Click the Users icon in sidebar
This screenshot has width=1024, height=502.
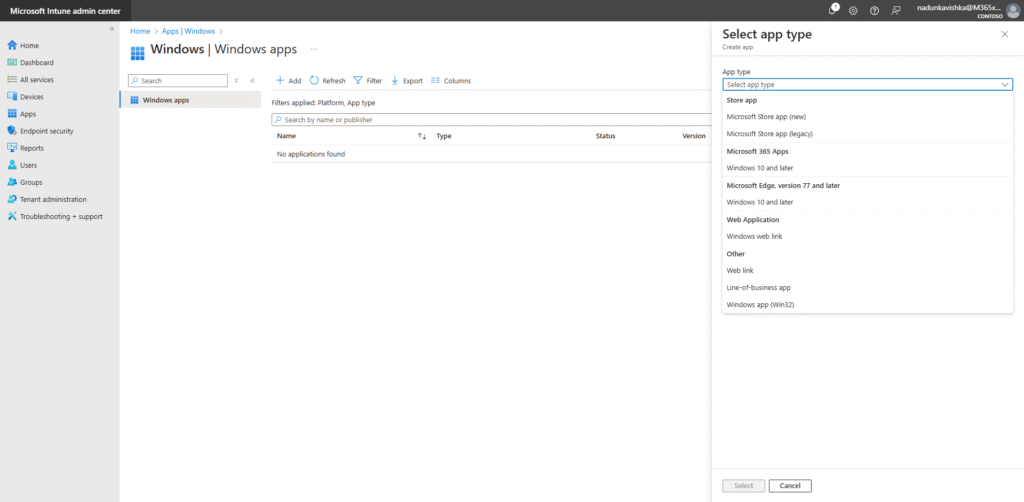click(x=12, y=165)
